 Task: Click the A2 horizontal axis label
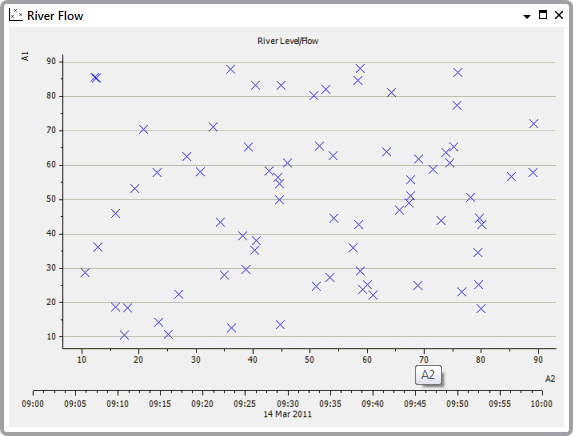pyautogui.click(x=550, y=379)
